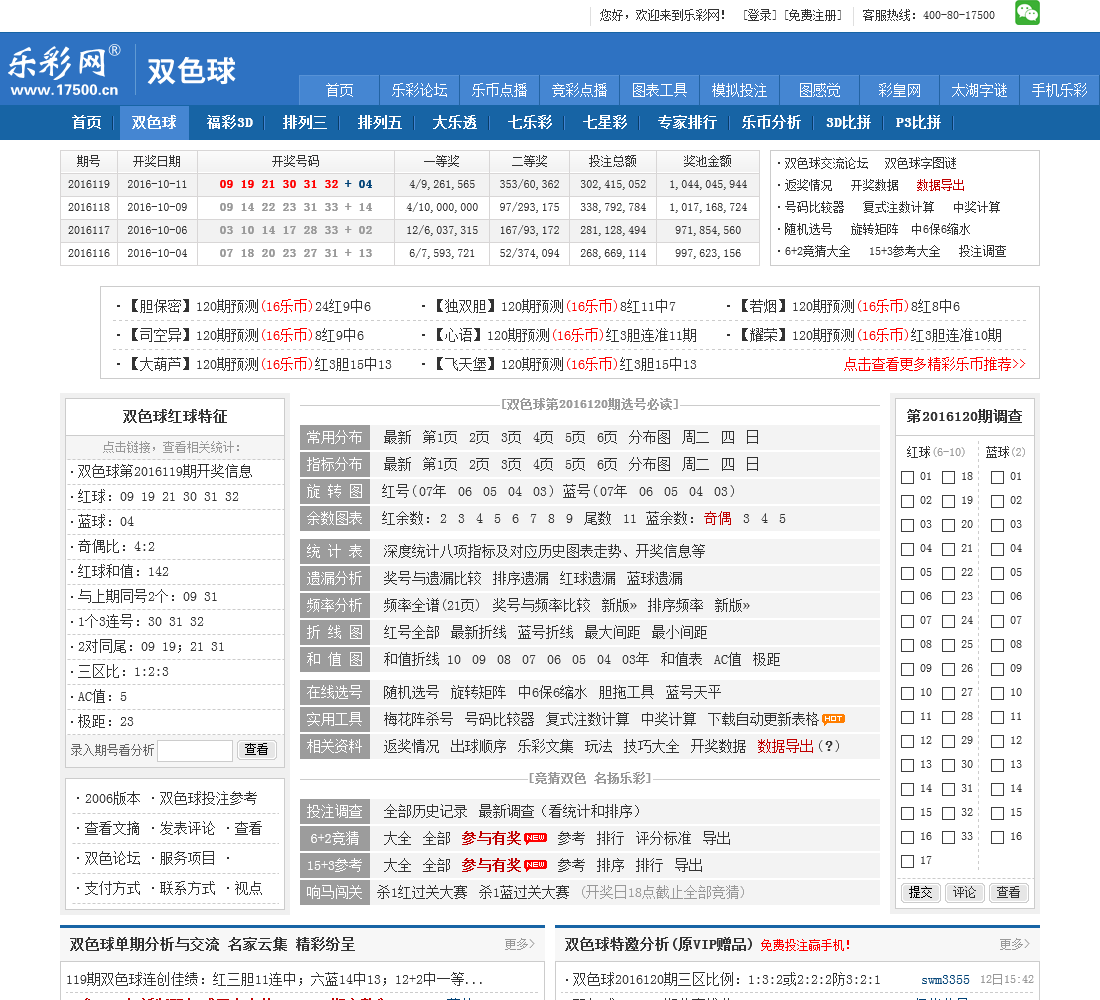Click 和值表 link in 和值图 row
The height and width of the screenshot is (1000, 1100).
(x=680, y=660)
